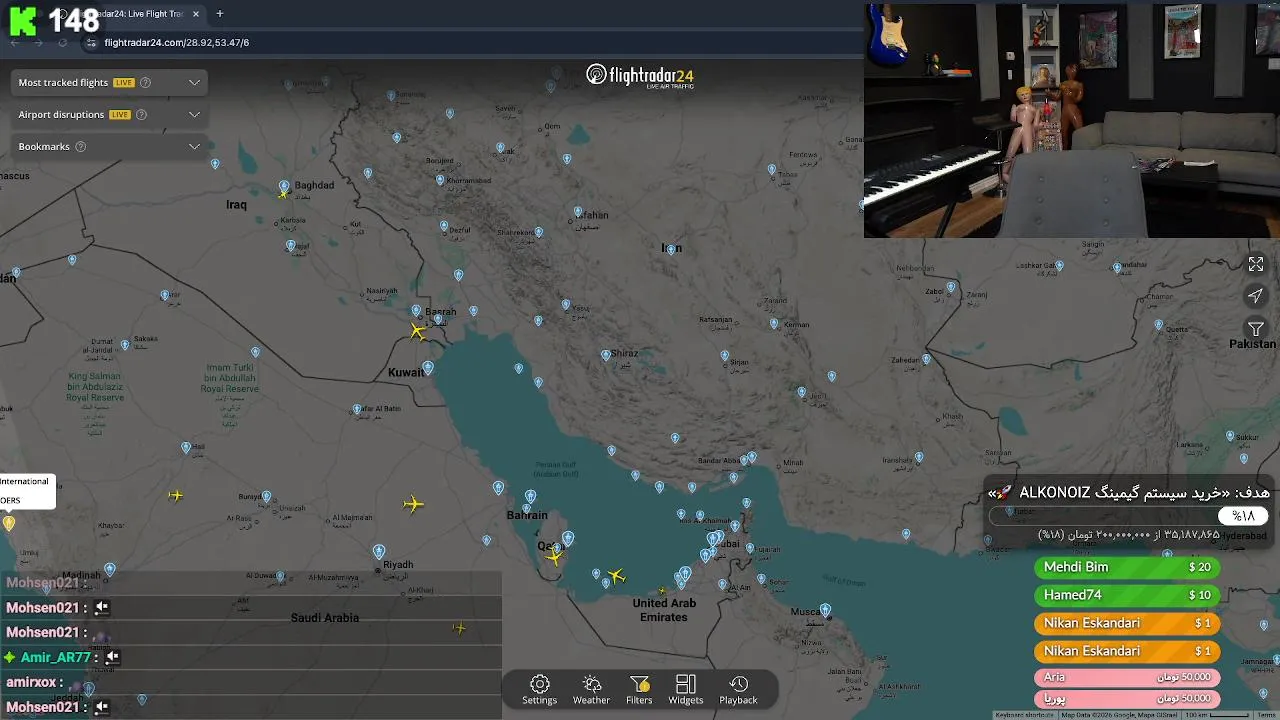1280x720 pixels.
Task: Open the Widgets panel
Action: [686, 690]
